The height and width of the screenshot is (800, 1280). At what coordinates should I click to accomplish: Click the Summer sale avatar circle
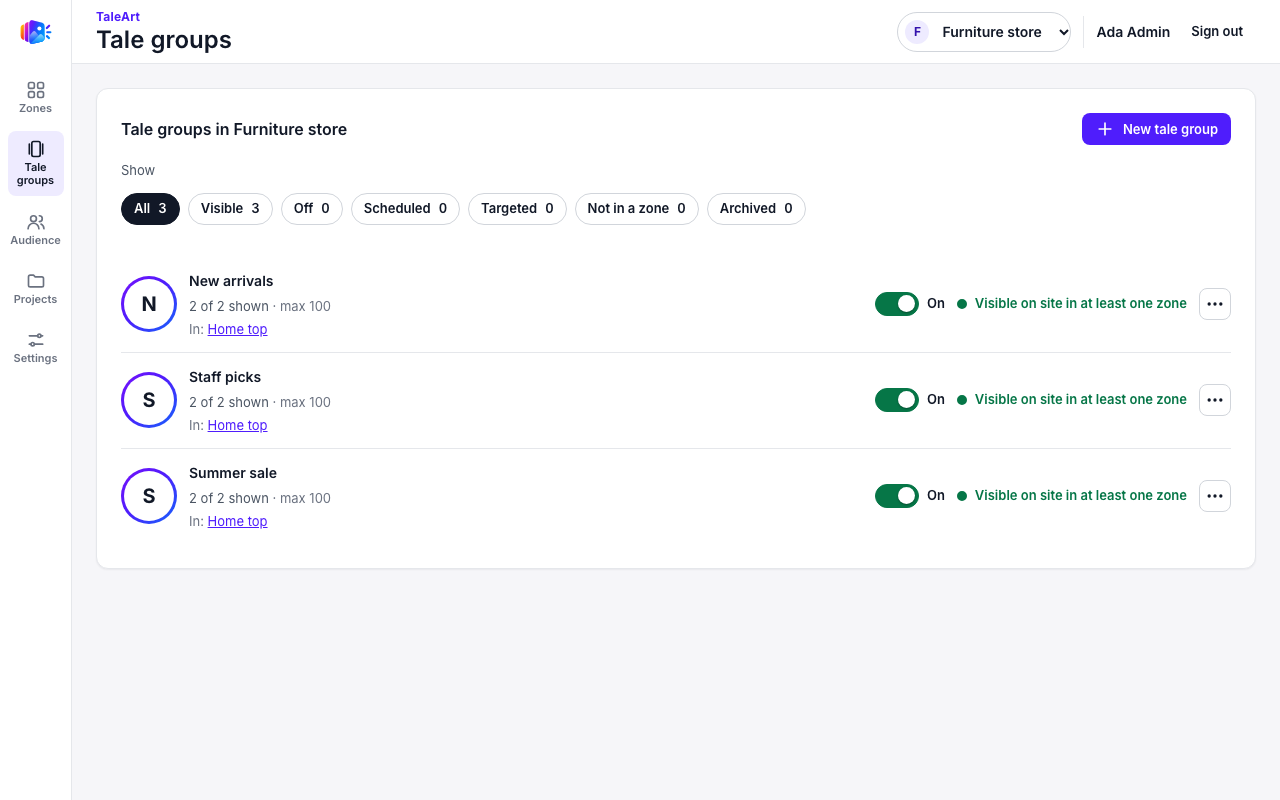(149, 496)
